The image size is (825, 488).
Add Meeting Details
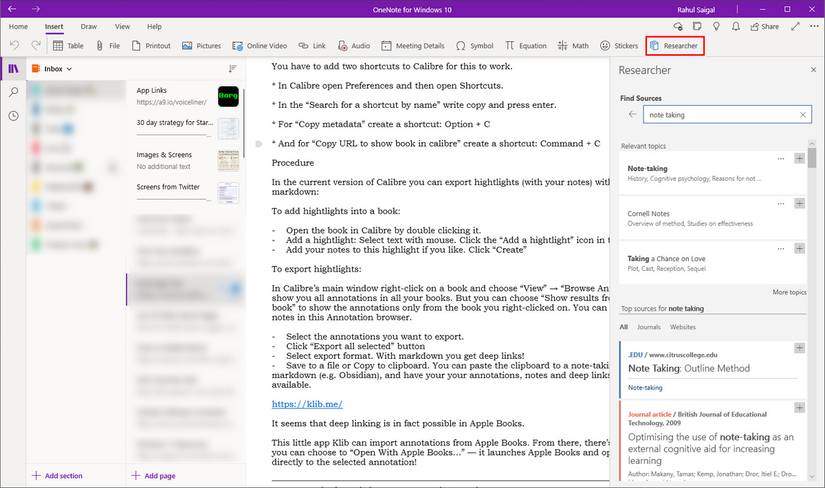[x=413, y=46]
